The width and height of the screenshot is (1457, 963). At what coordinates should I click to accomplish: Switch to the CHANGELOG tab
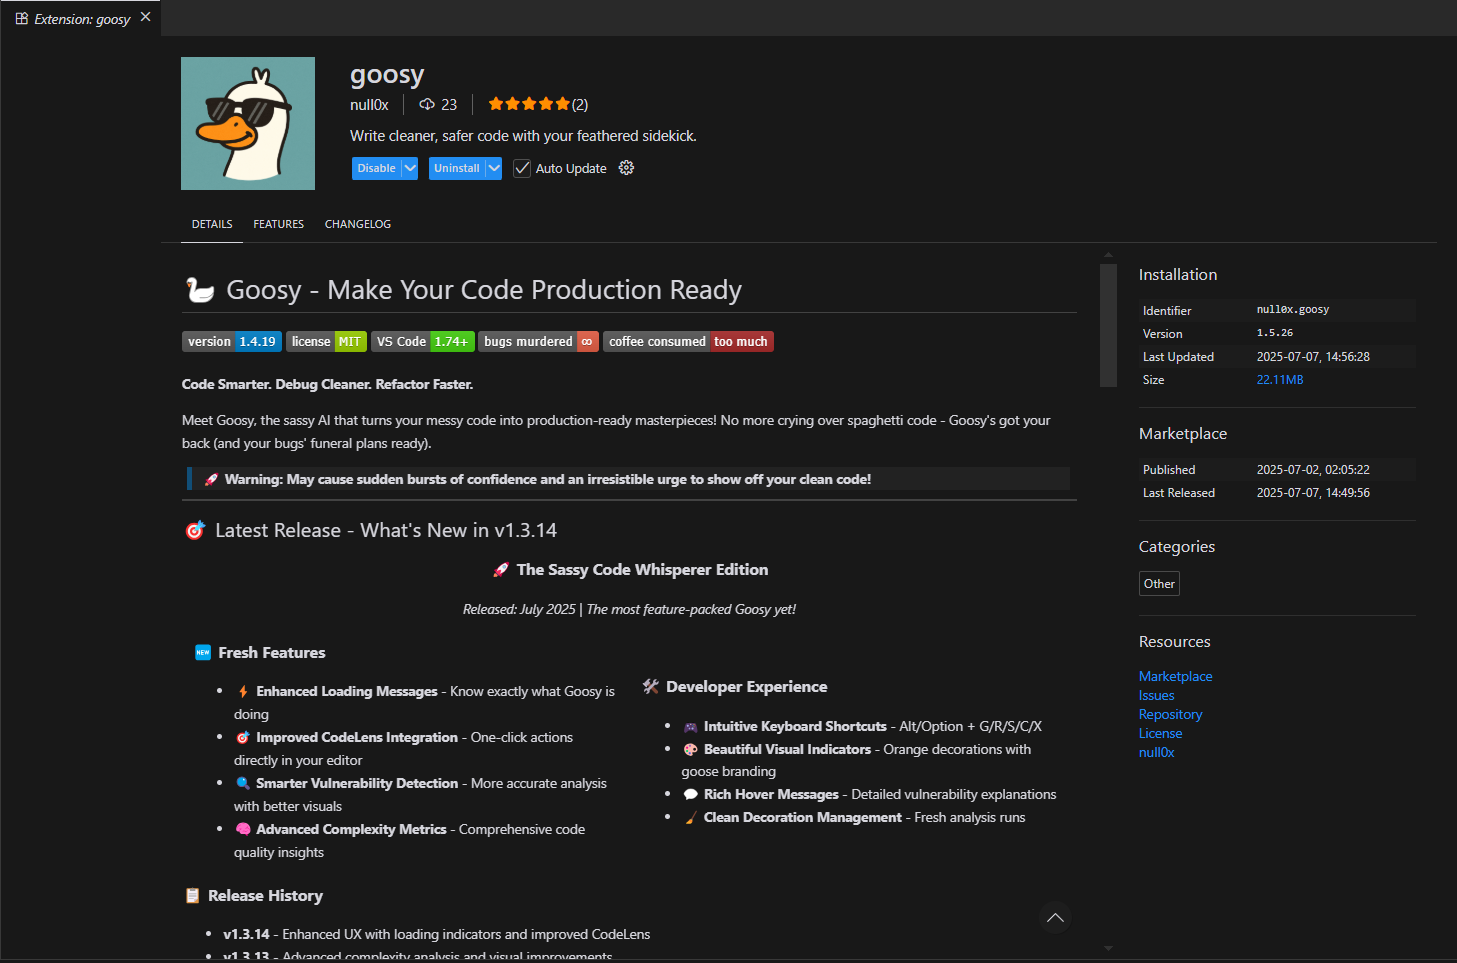click(x=358, y=224)
